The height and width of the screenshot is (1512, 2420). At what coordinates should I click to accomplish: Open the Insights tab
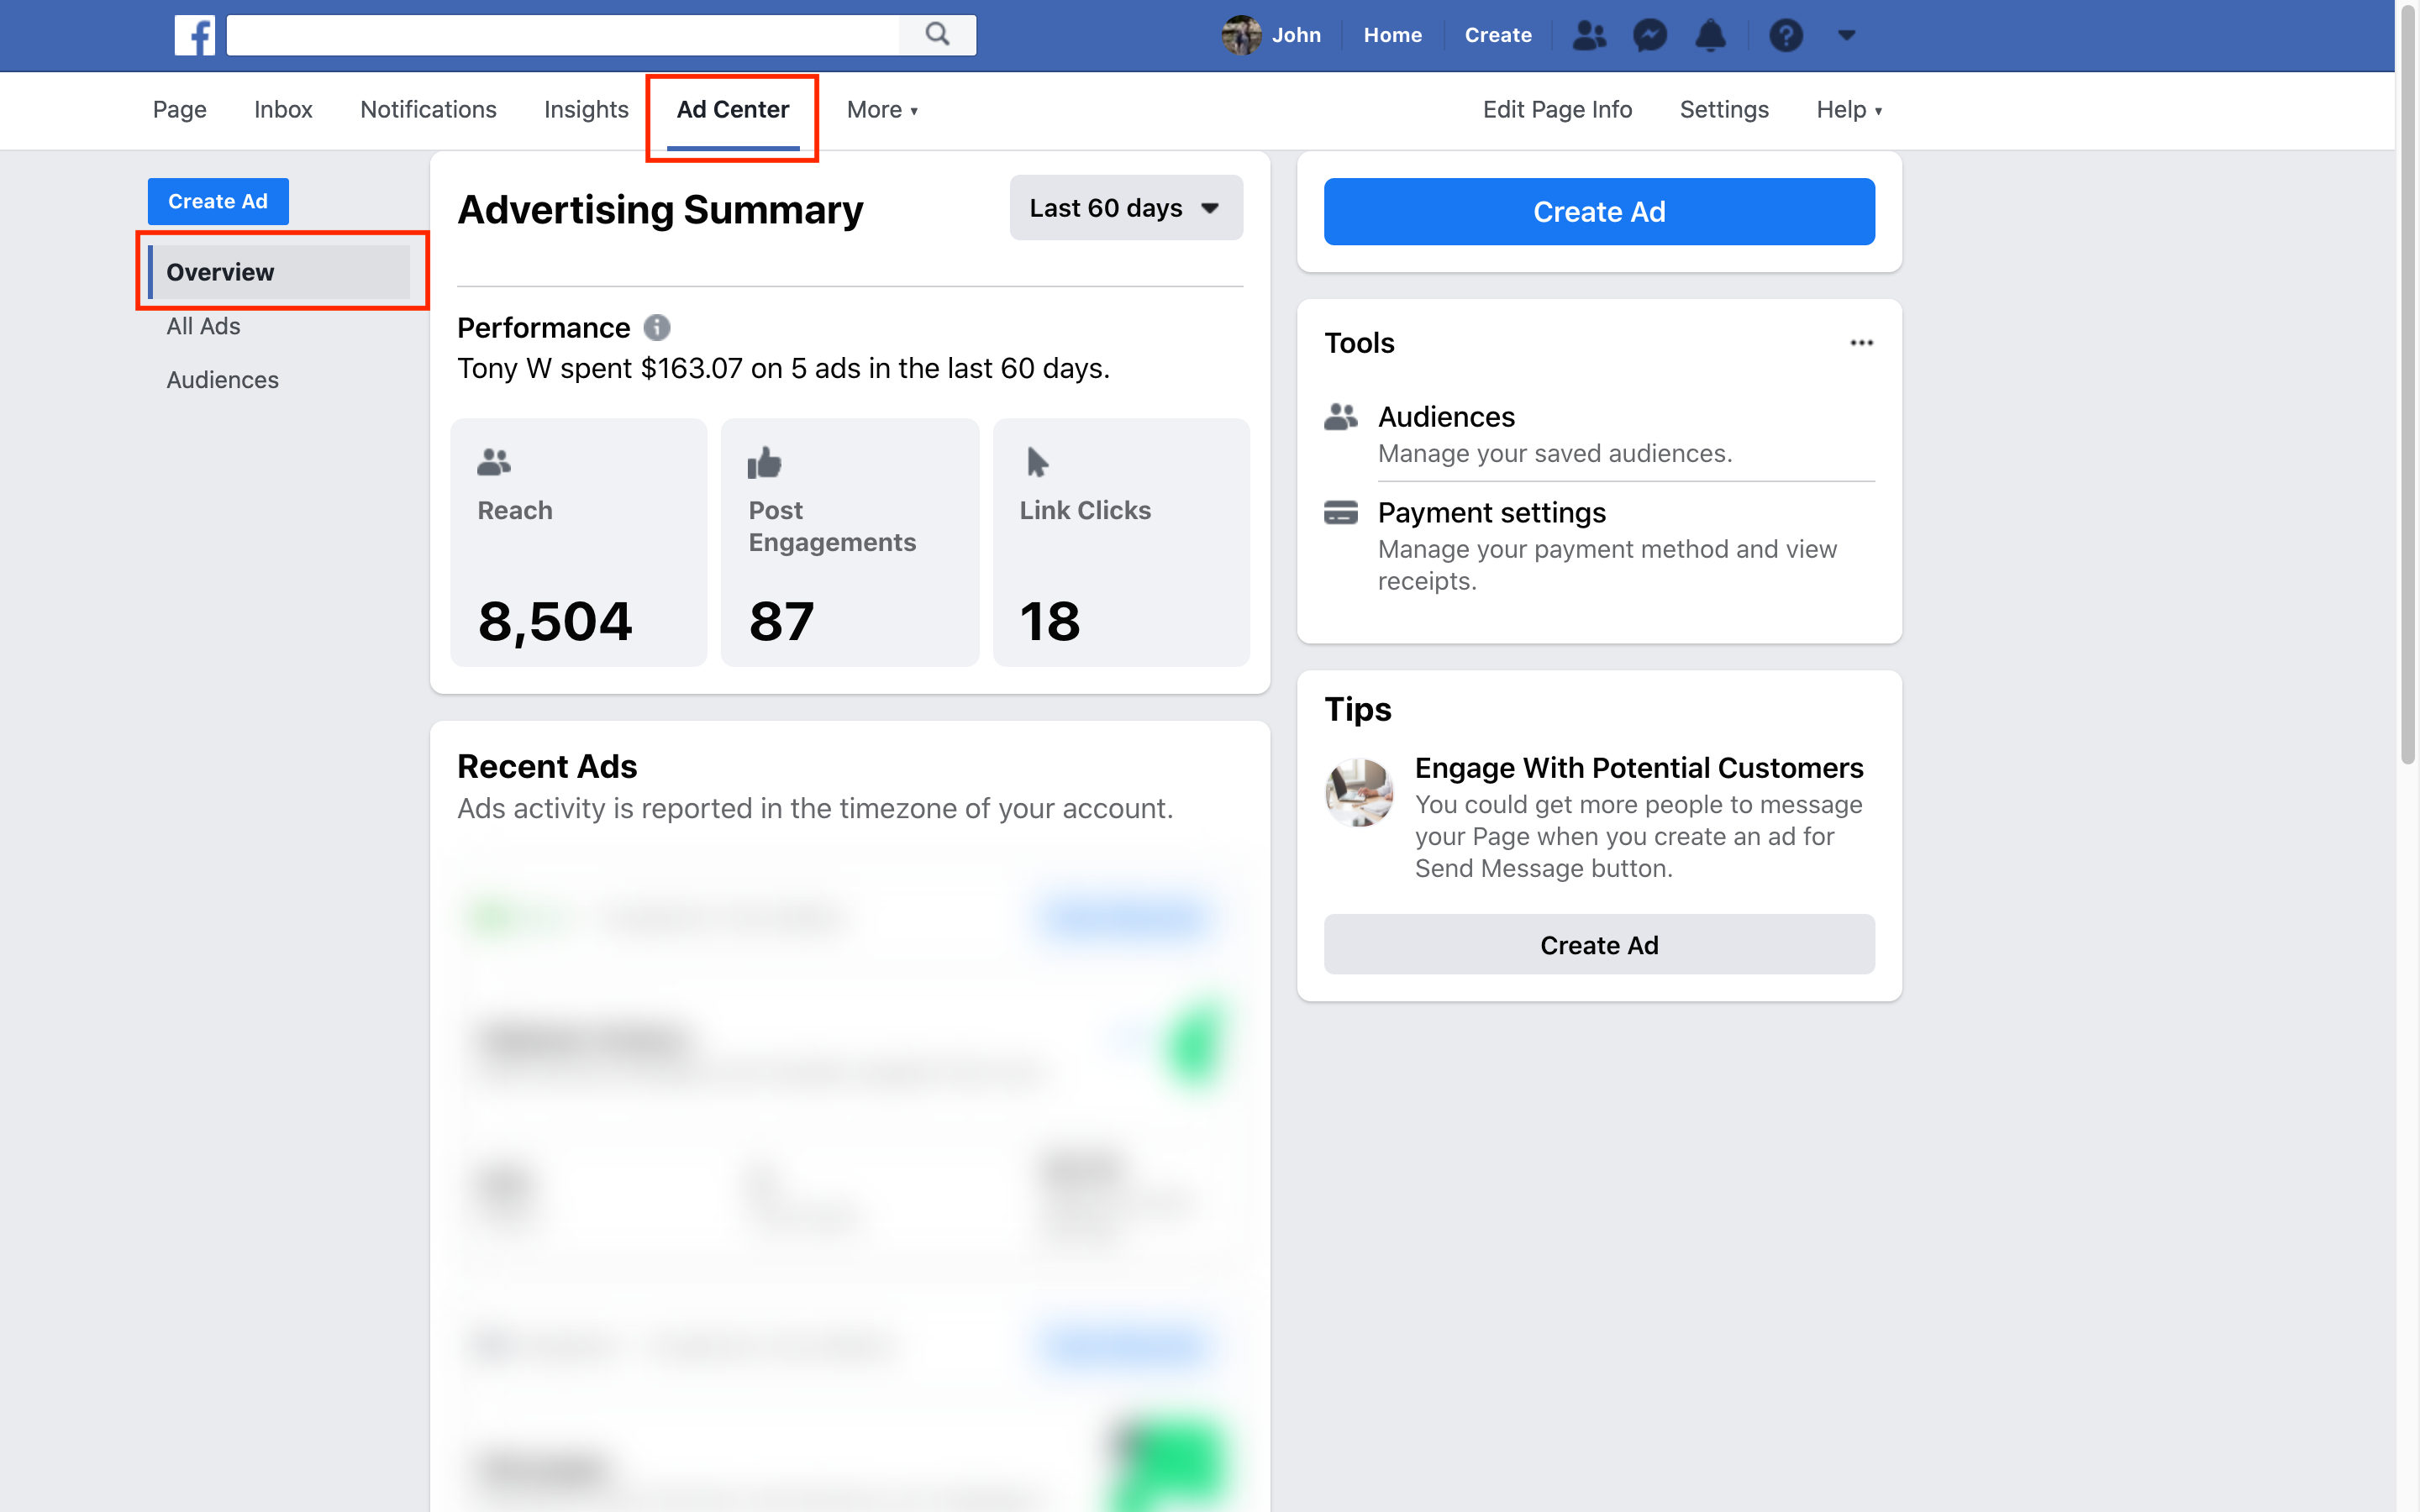click(586, 109)
